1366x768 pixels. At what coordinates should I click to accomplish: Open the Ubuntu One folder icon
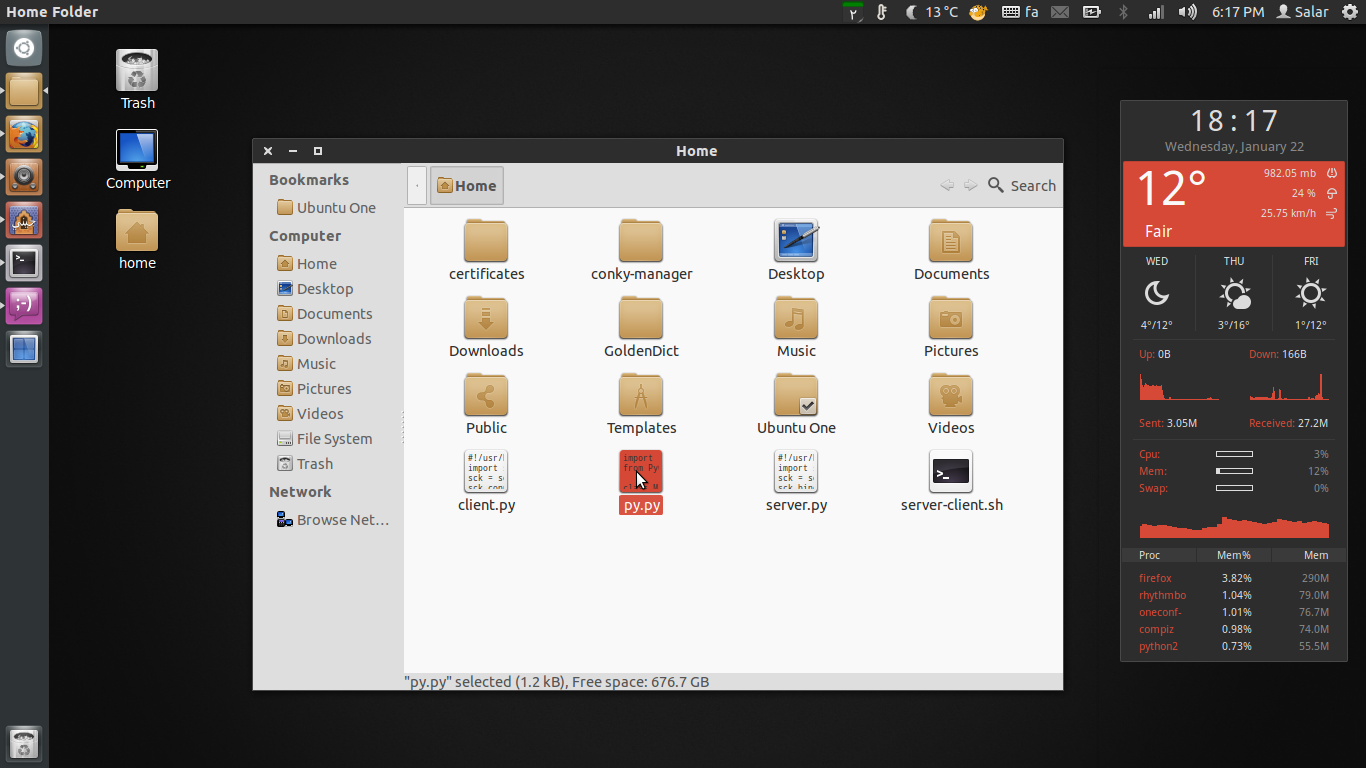point(796,396)
